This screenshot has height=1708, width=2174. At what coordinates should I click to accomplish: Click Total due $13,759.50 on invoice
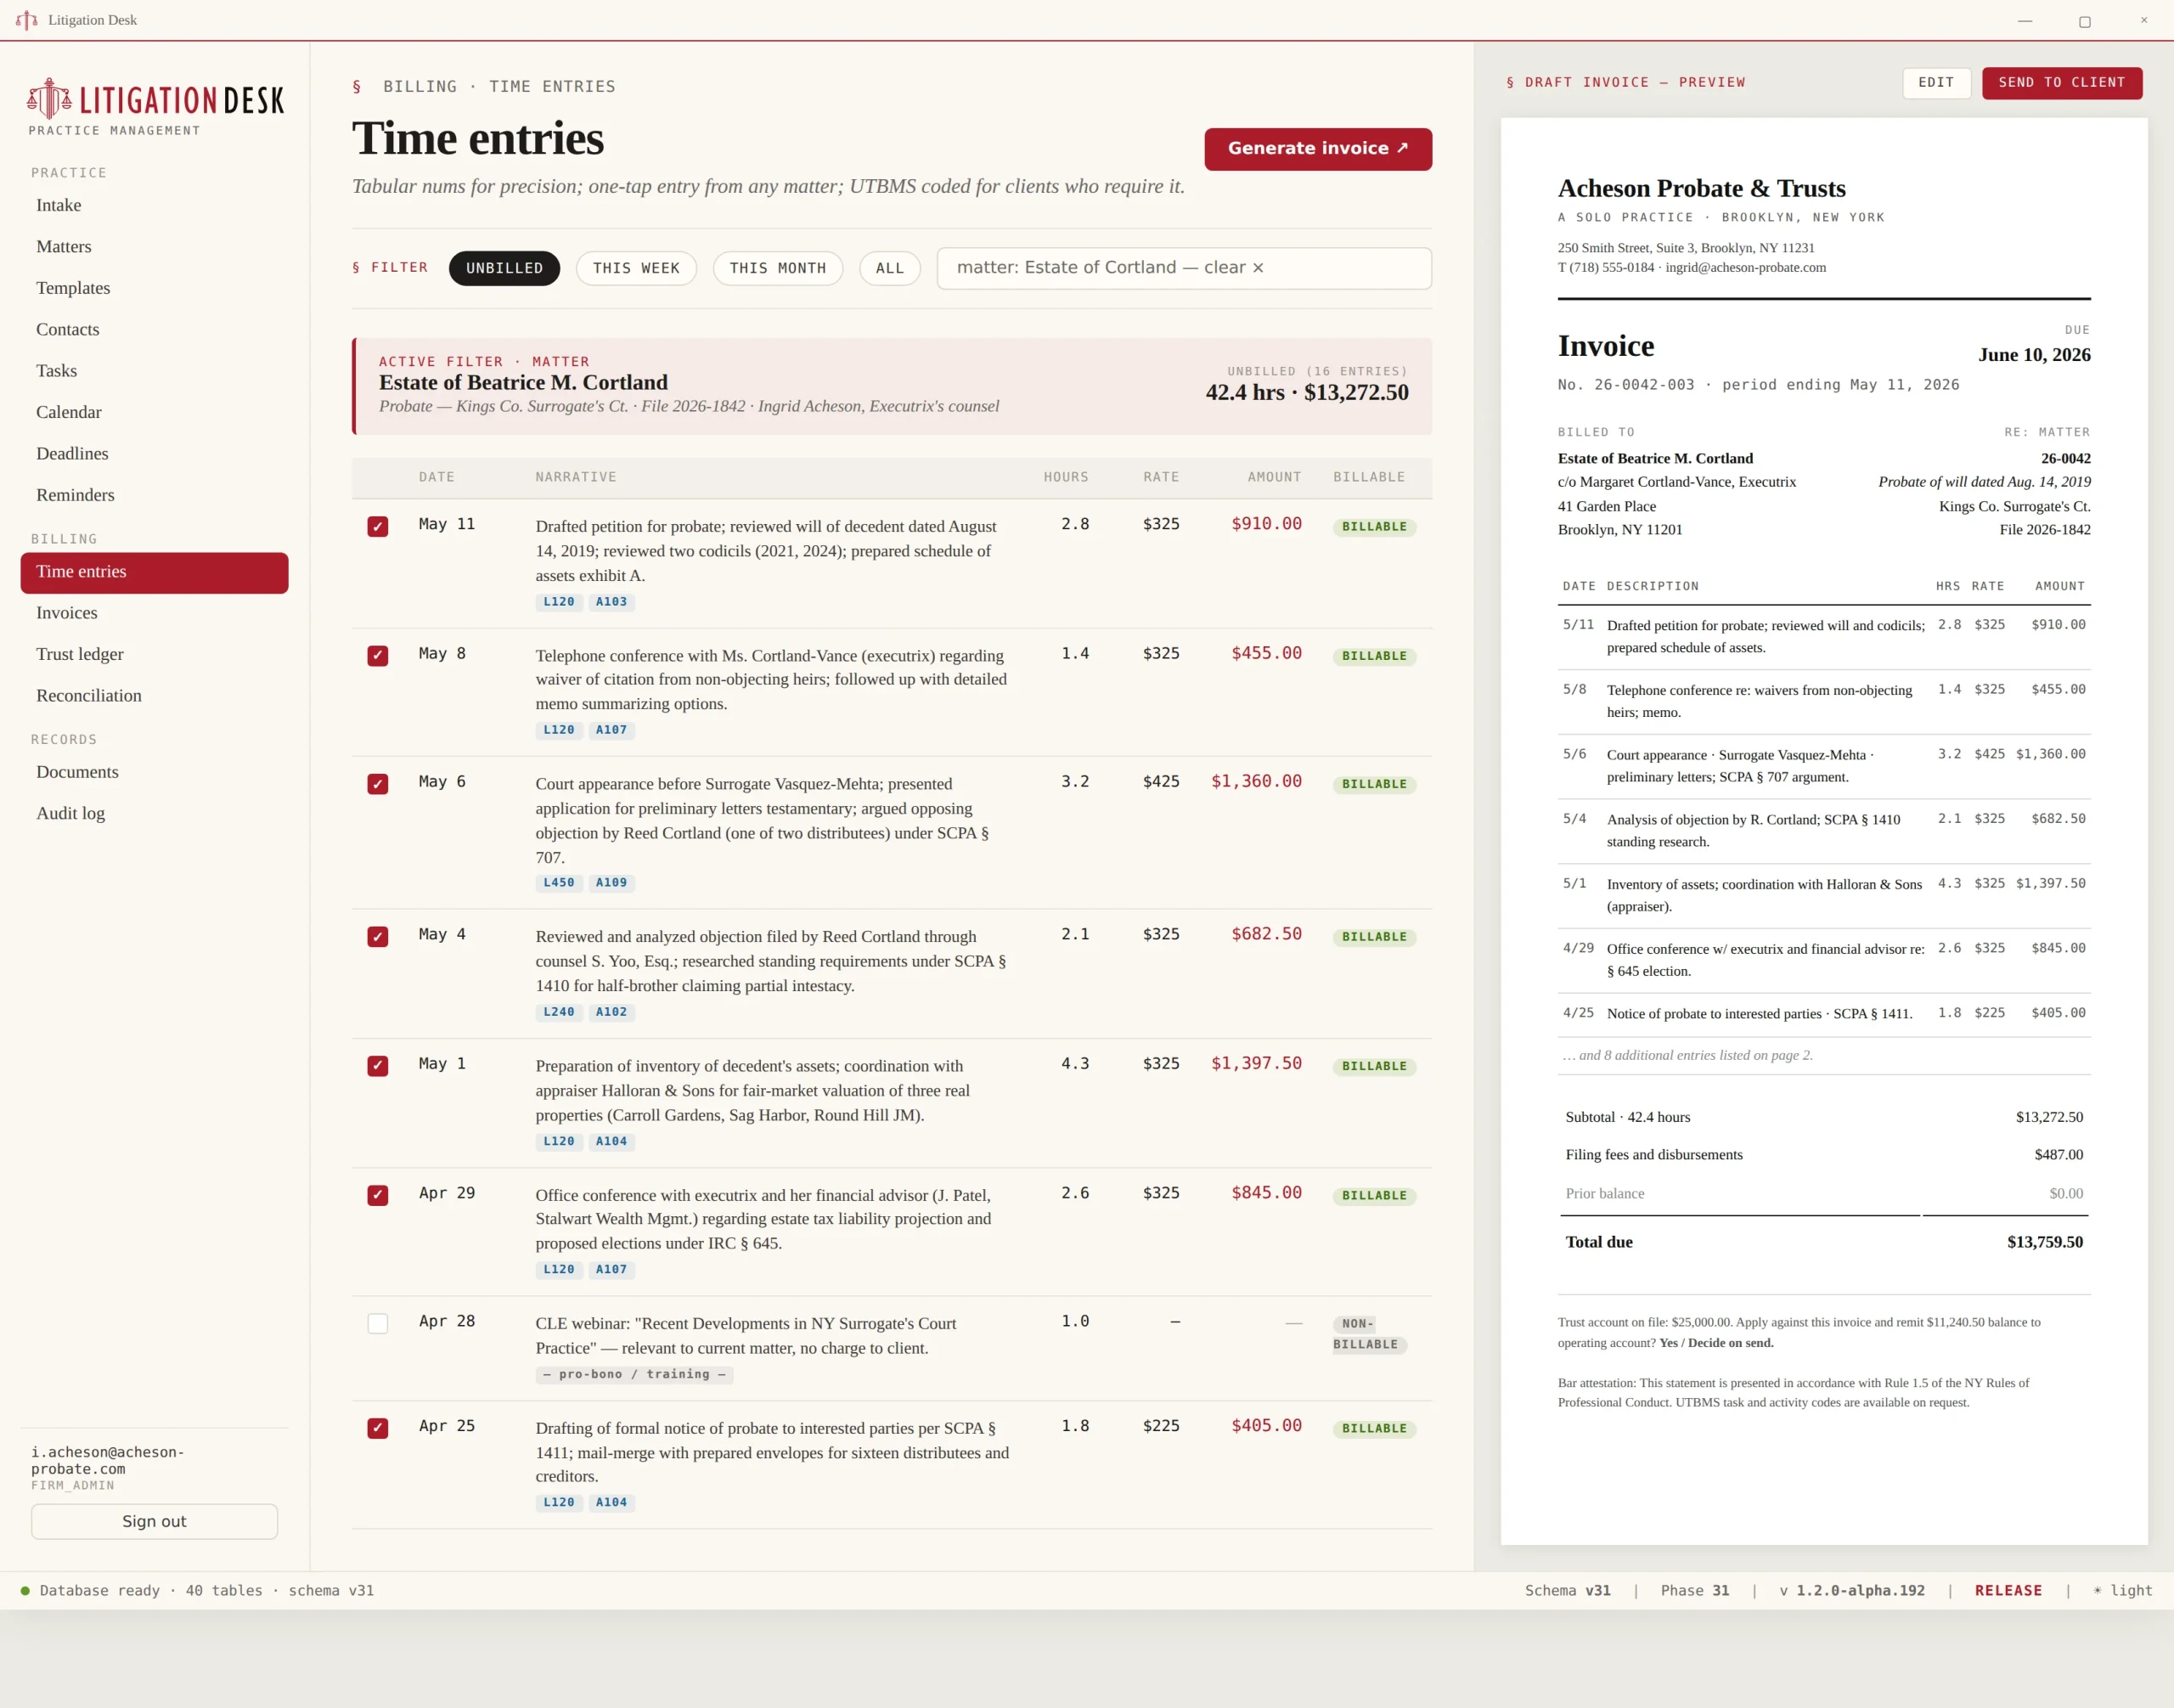[x=1824, y=1242]
